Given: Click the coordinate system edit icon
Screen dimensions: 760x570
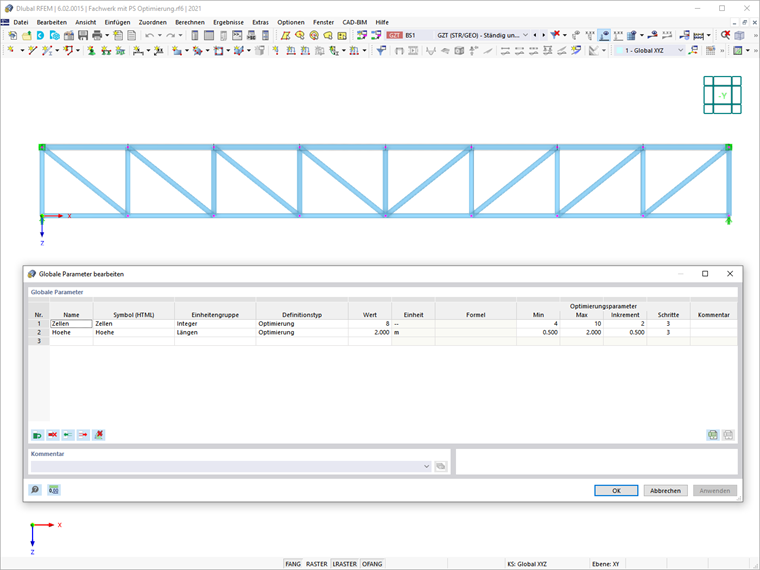Looking at the screenshot, I should [694, 50].
